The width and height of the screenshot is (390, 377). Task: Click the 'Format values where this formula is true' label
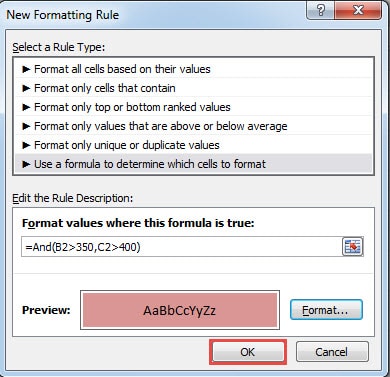(138, 223)
